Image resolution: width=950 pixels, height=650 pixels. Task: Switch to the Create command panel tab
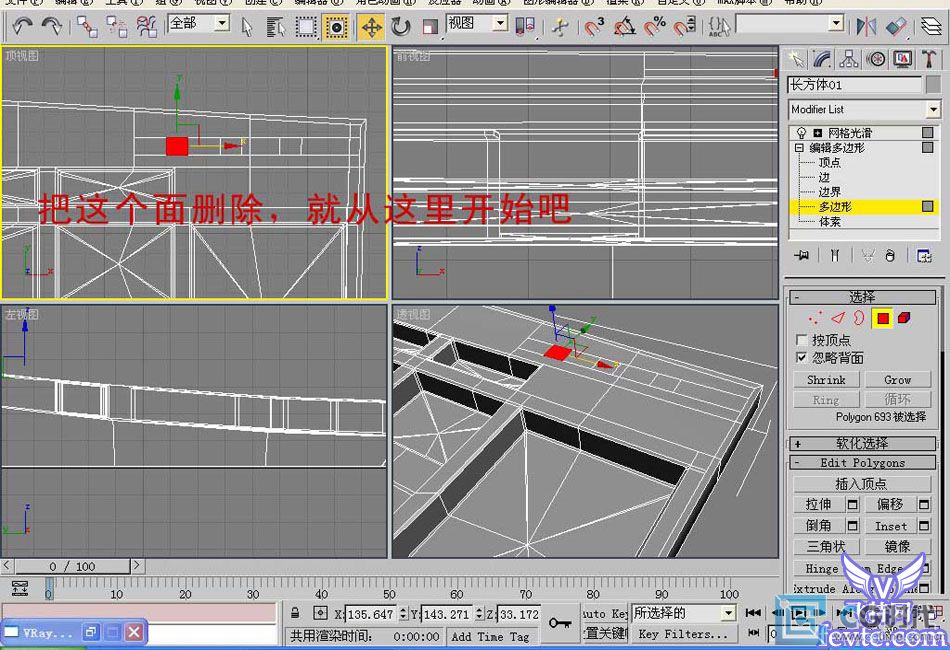[796, 59]
